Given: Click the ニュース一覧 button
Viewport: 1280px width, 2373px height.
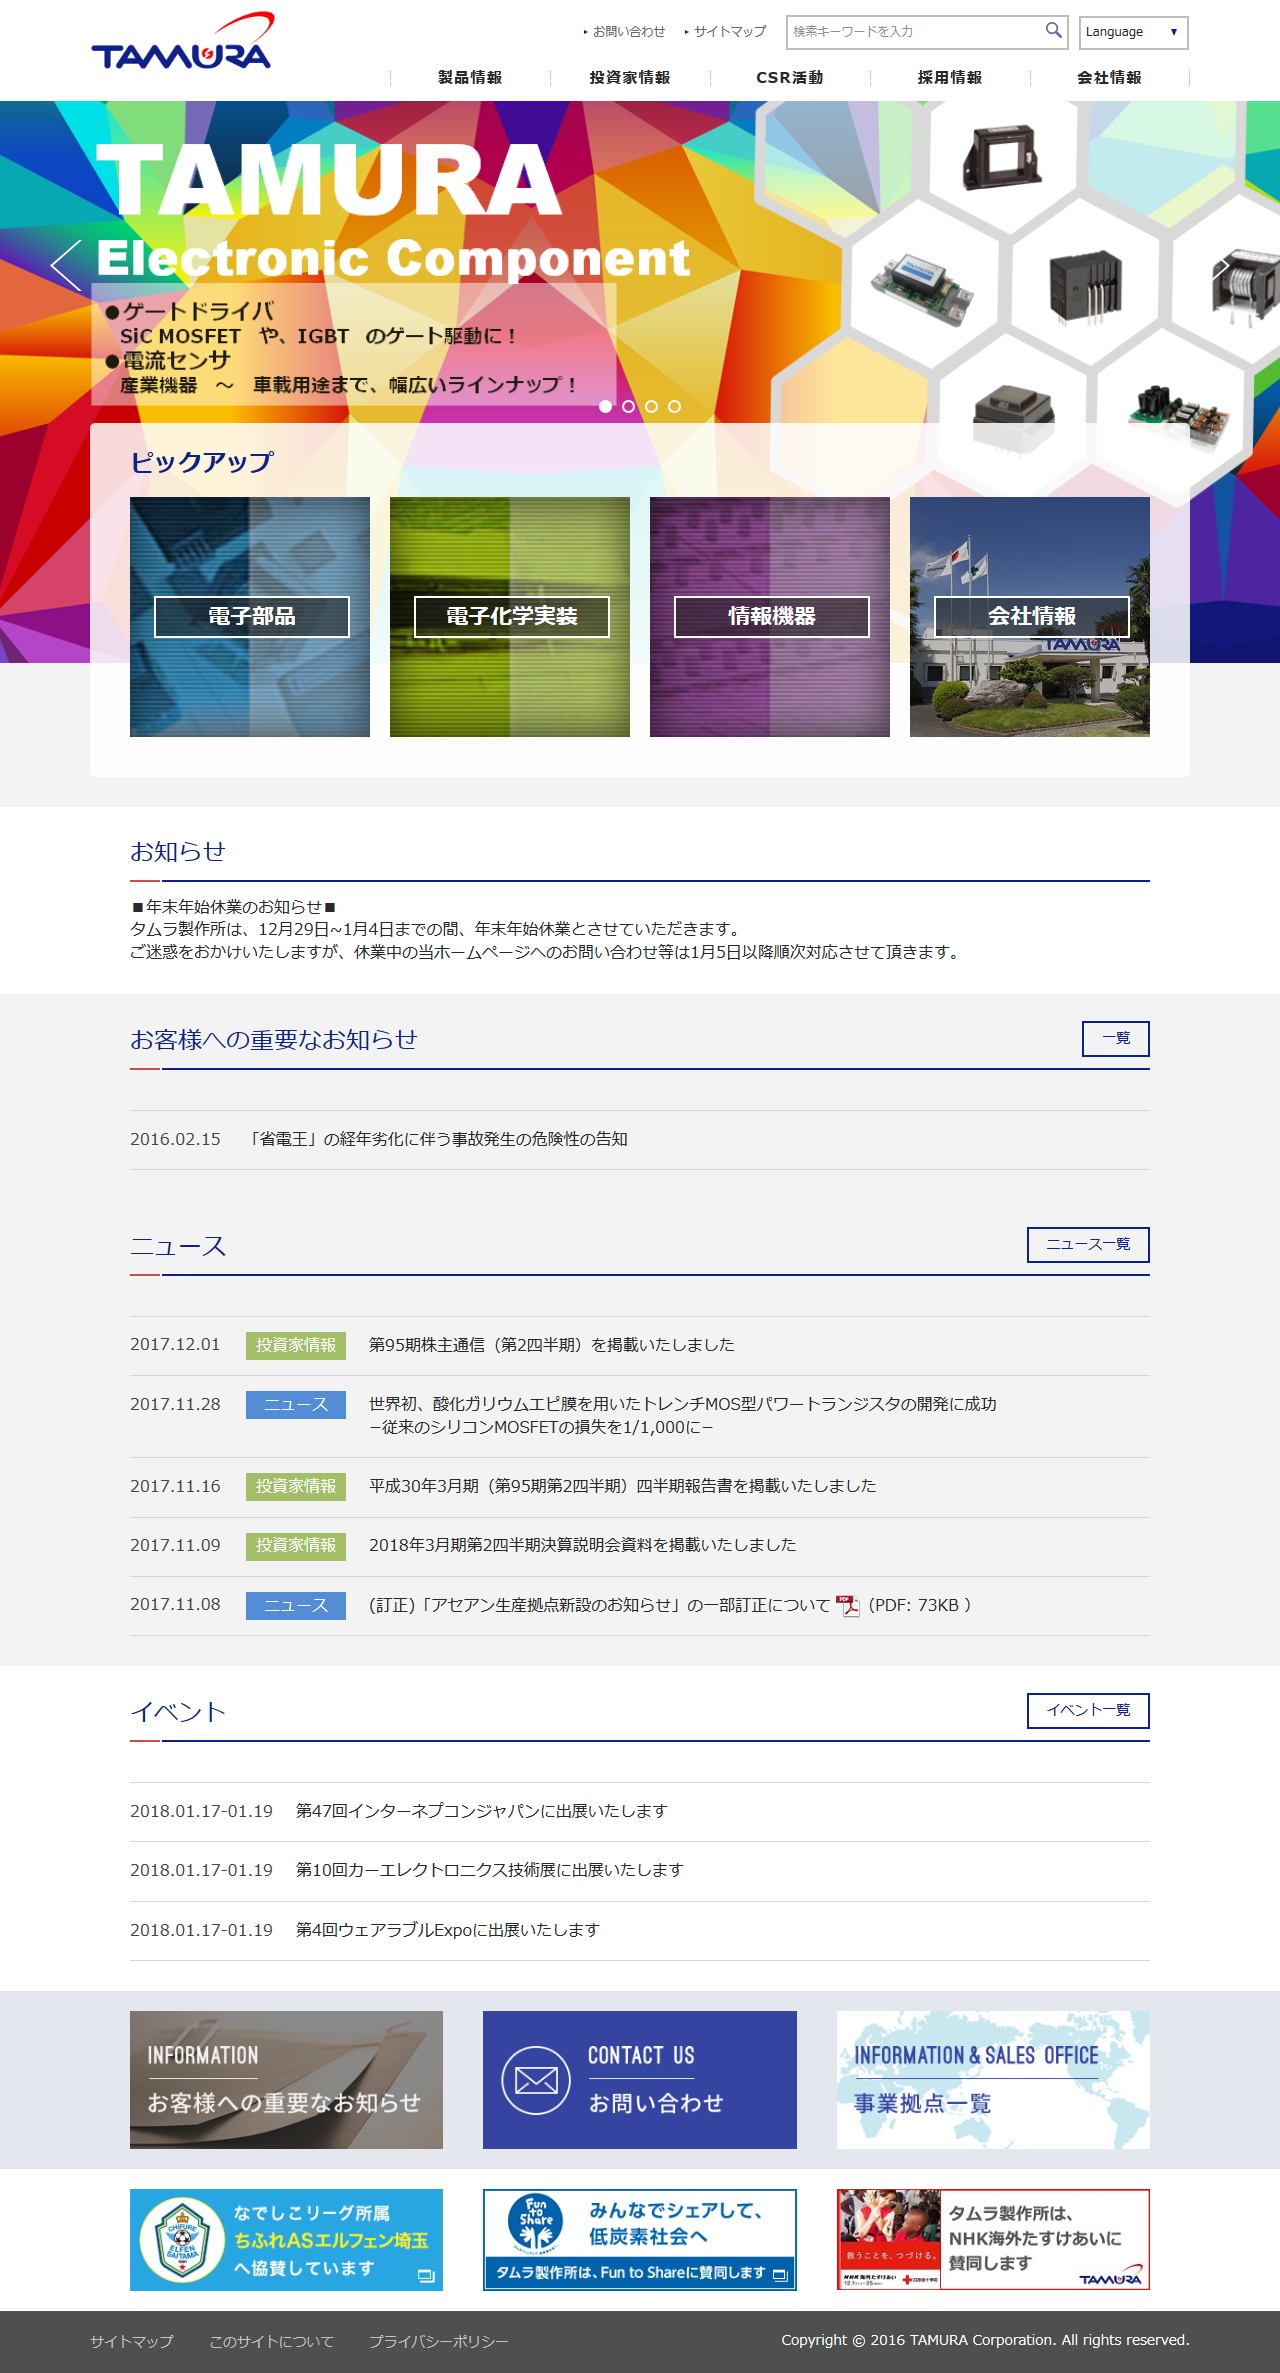Looking at the screenshot, I should coord(1088,1244).
